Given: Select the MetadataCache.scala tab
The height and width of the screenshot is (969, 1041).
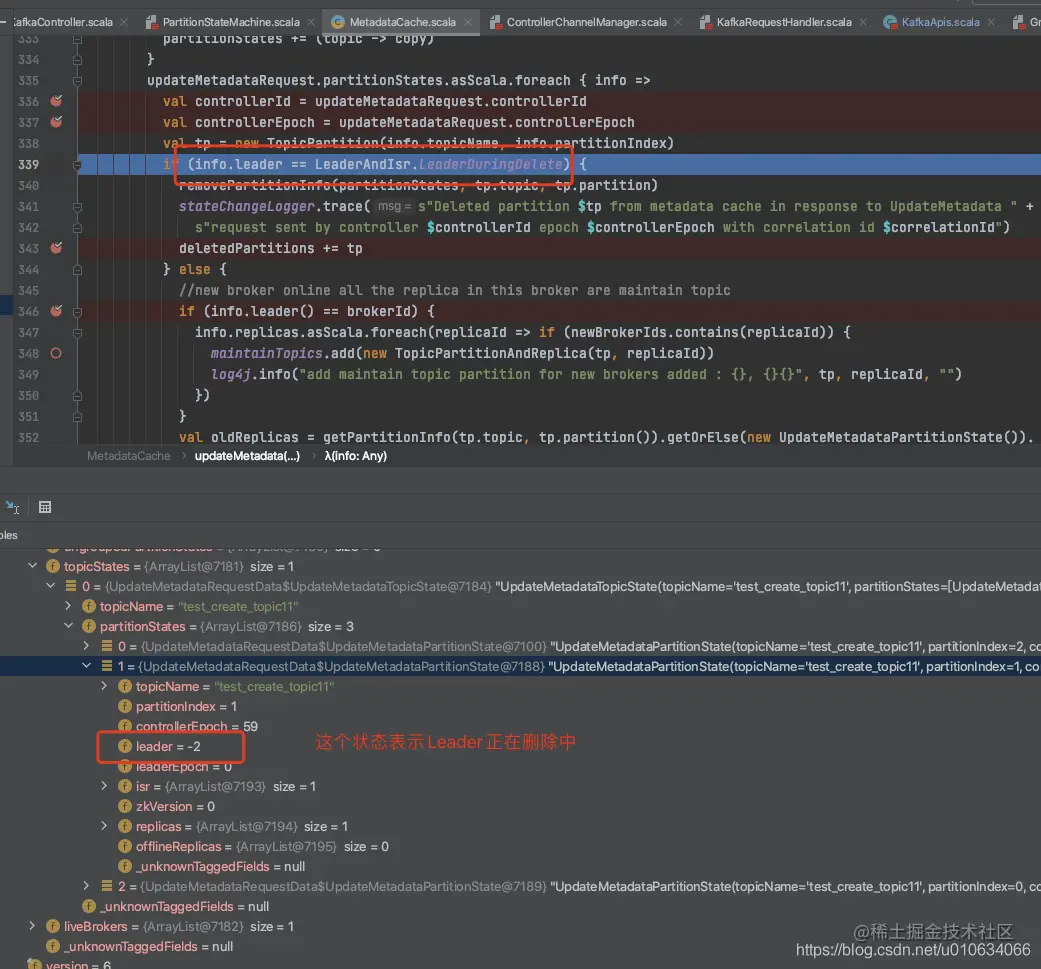Looking at the screenshot, I should (x=402, y=22).
